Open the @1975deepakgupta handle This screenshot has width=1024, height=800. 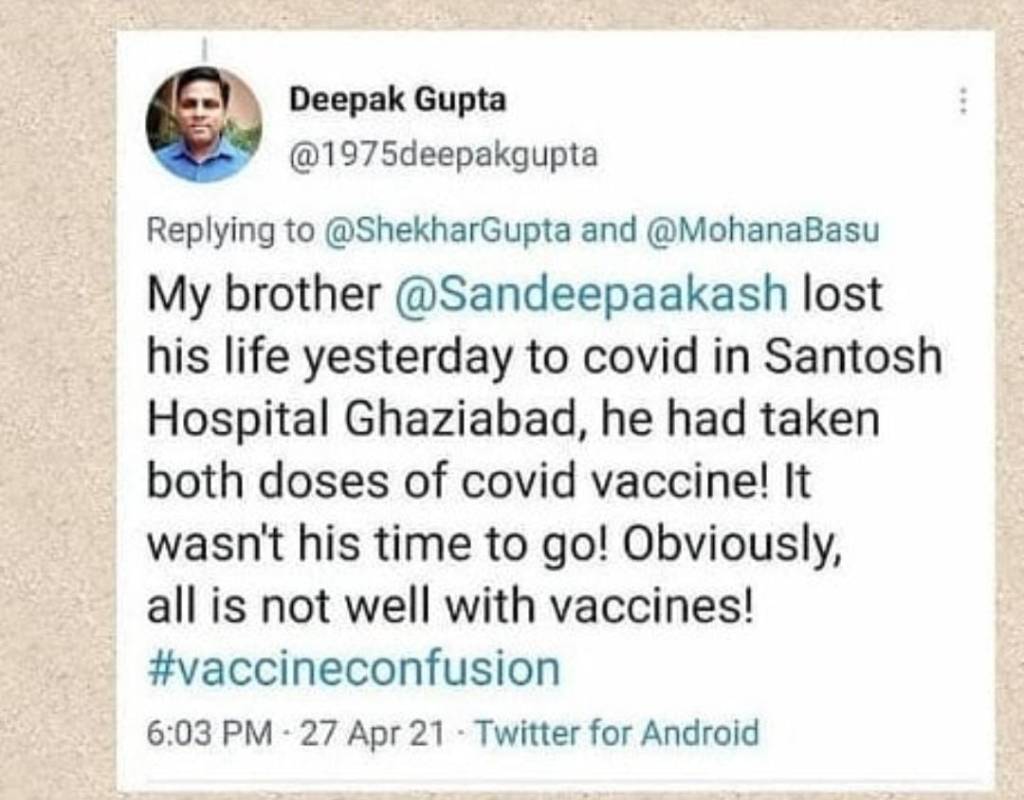click(x=443, y=155)
